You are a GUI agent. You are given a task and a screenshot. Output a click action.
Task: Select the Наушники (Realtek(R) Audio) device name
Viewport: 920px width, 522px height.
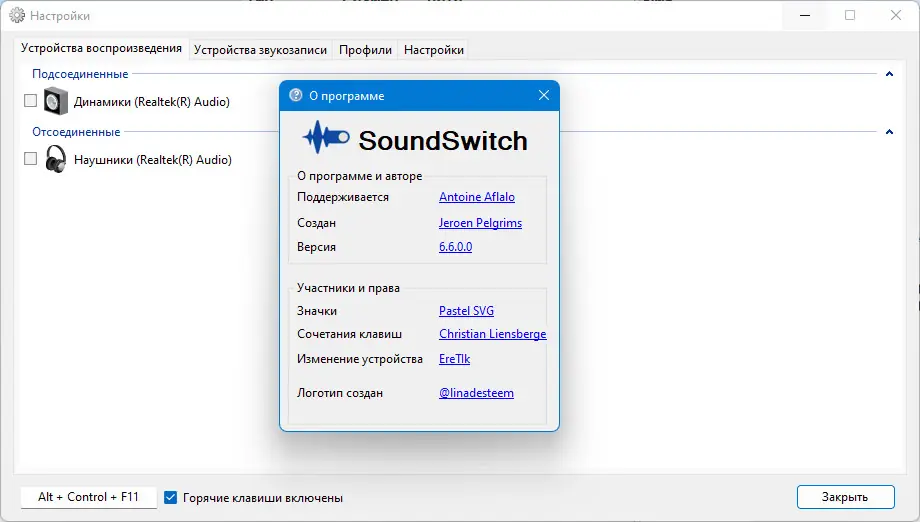(153, 160)
